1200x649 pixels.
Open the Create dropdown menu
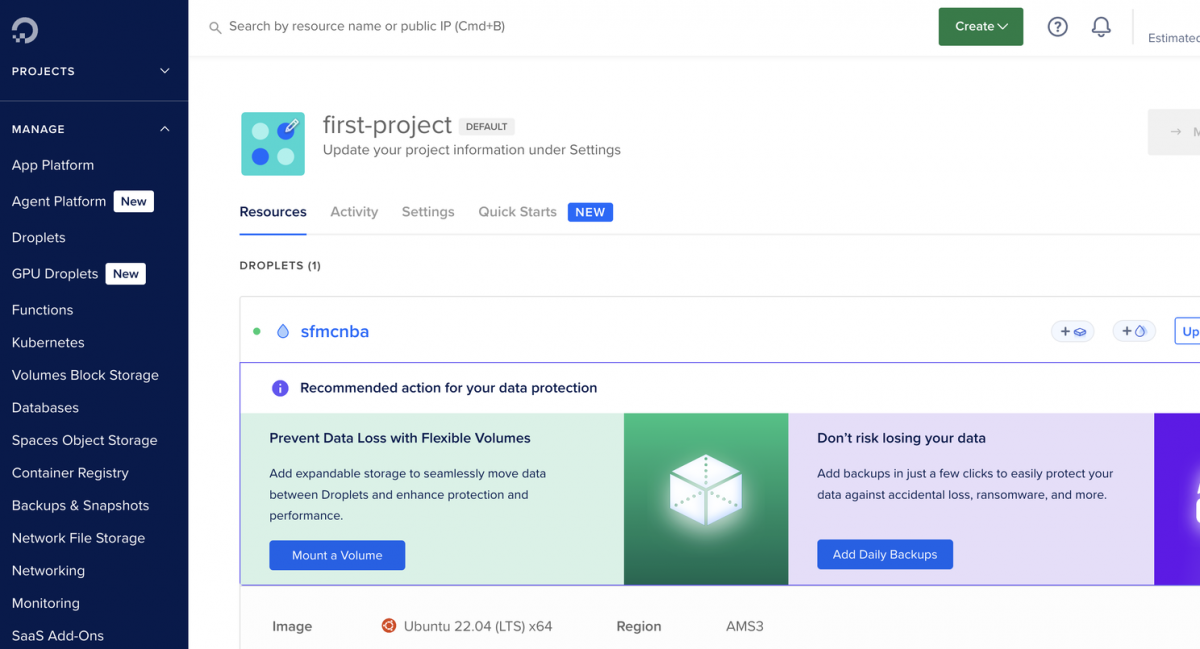coord(980,27)
